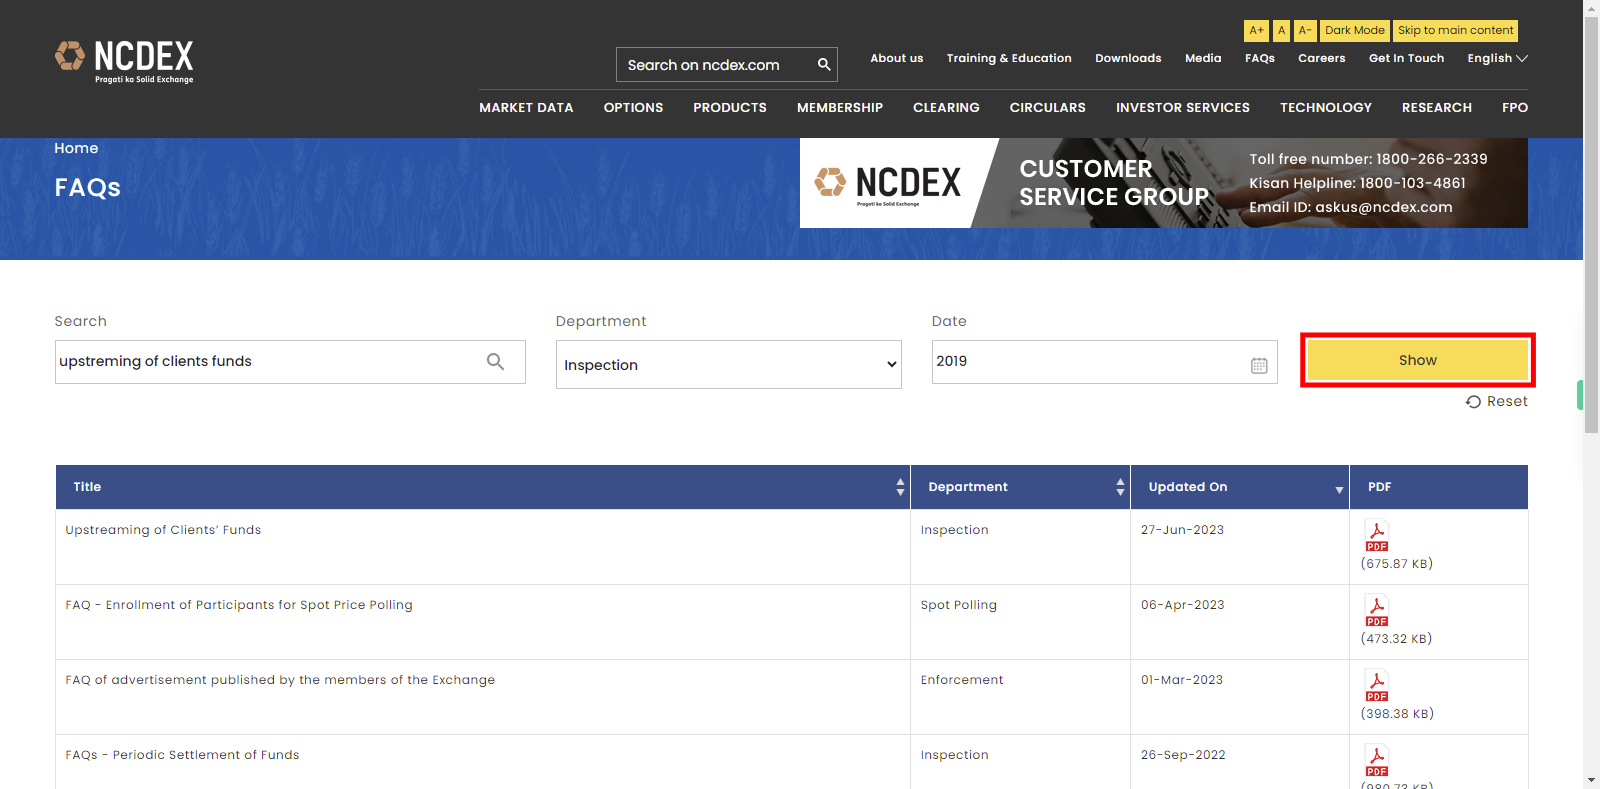Open the English language dropdown
Viewport: 1600px width, 789px height.
[1497, 58]
